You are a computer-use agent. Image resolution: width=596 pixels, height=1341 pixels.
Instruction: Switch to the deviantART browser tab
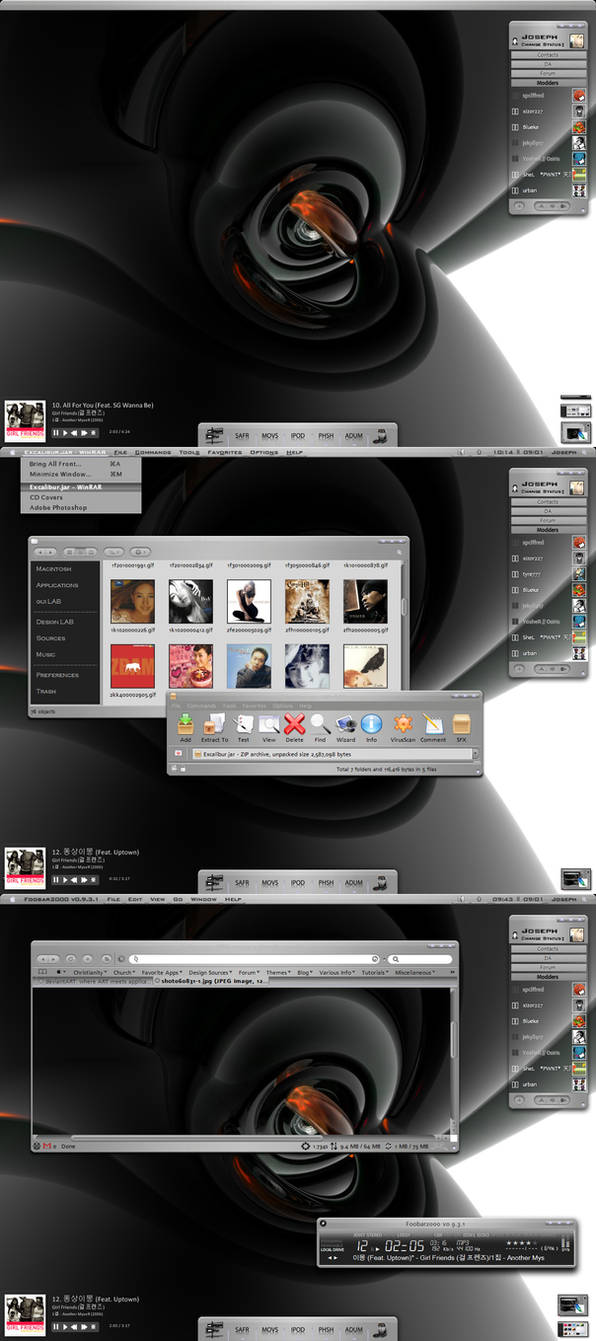pos(92,982)
